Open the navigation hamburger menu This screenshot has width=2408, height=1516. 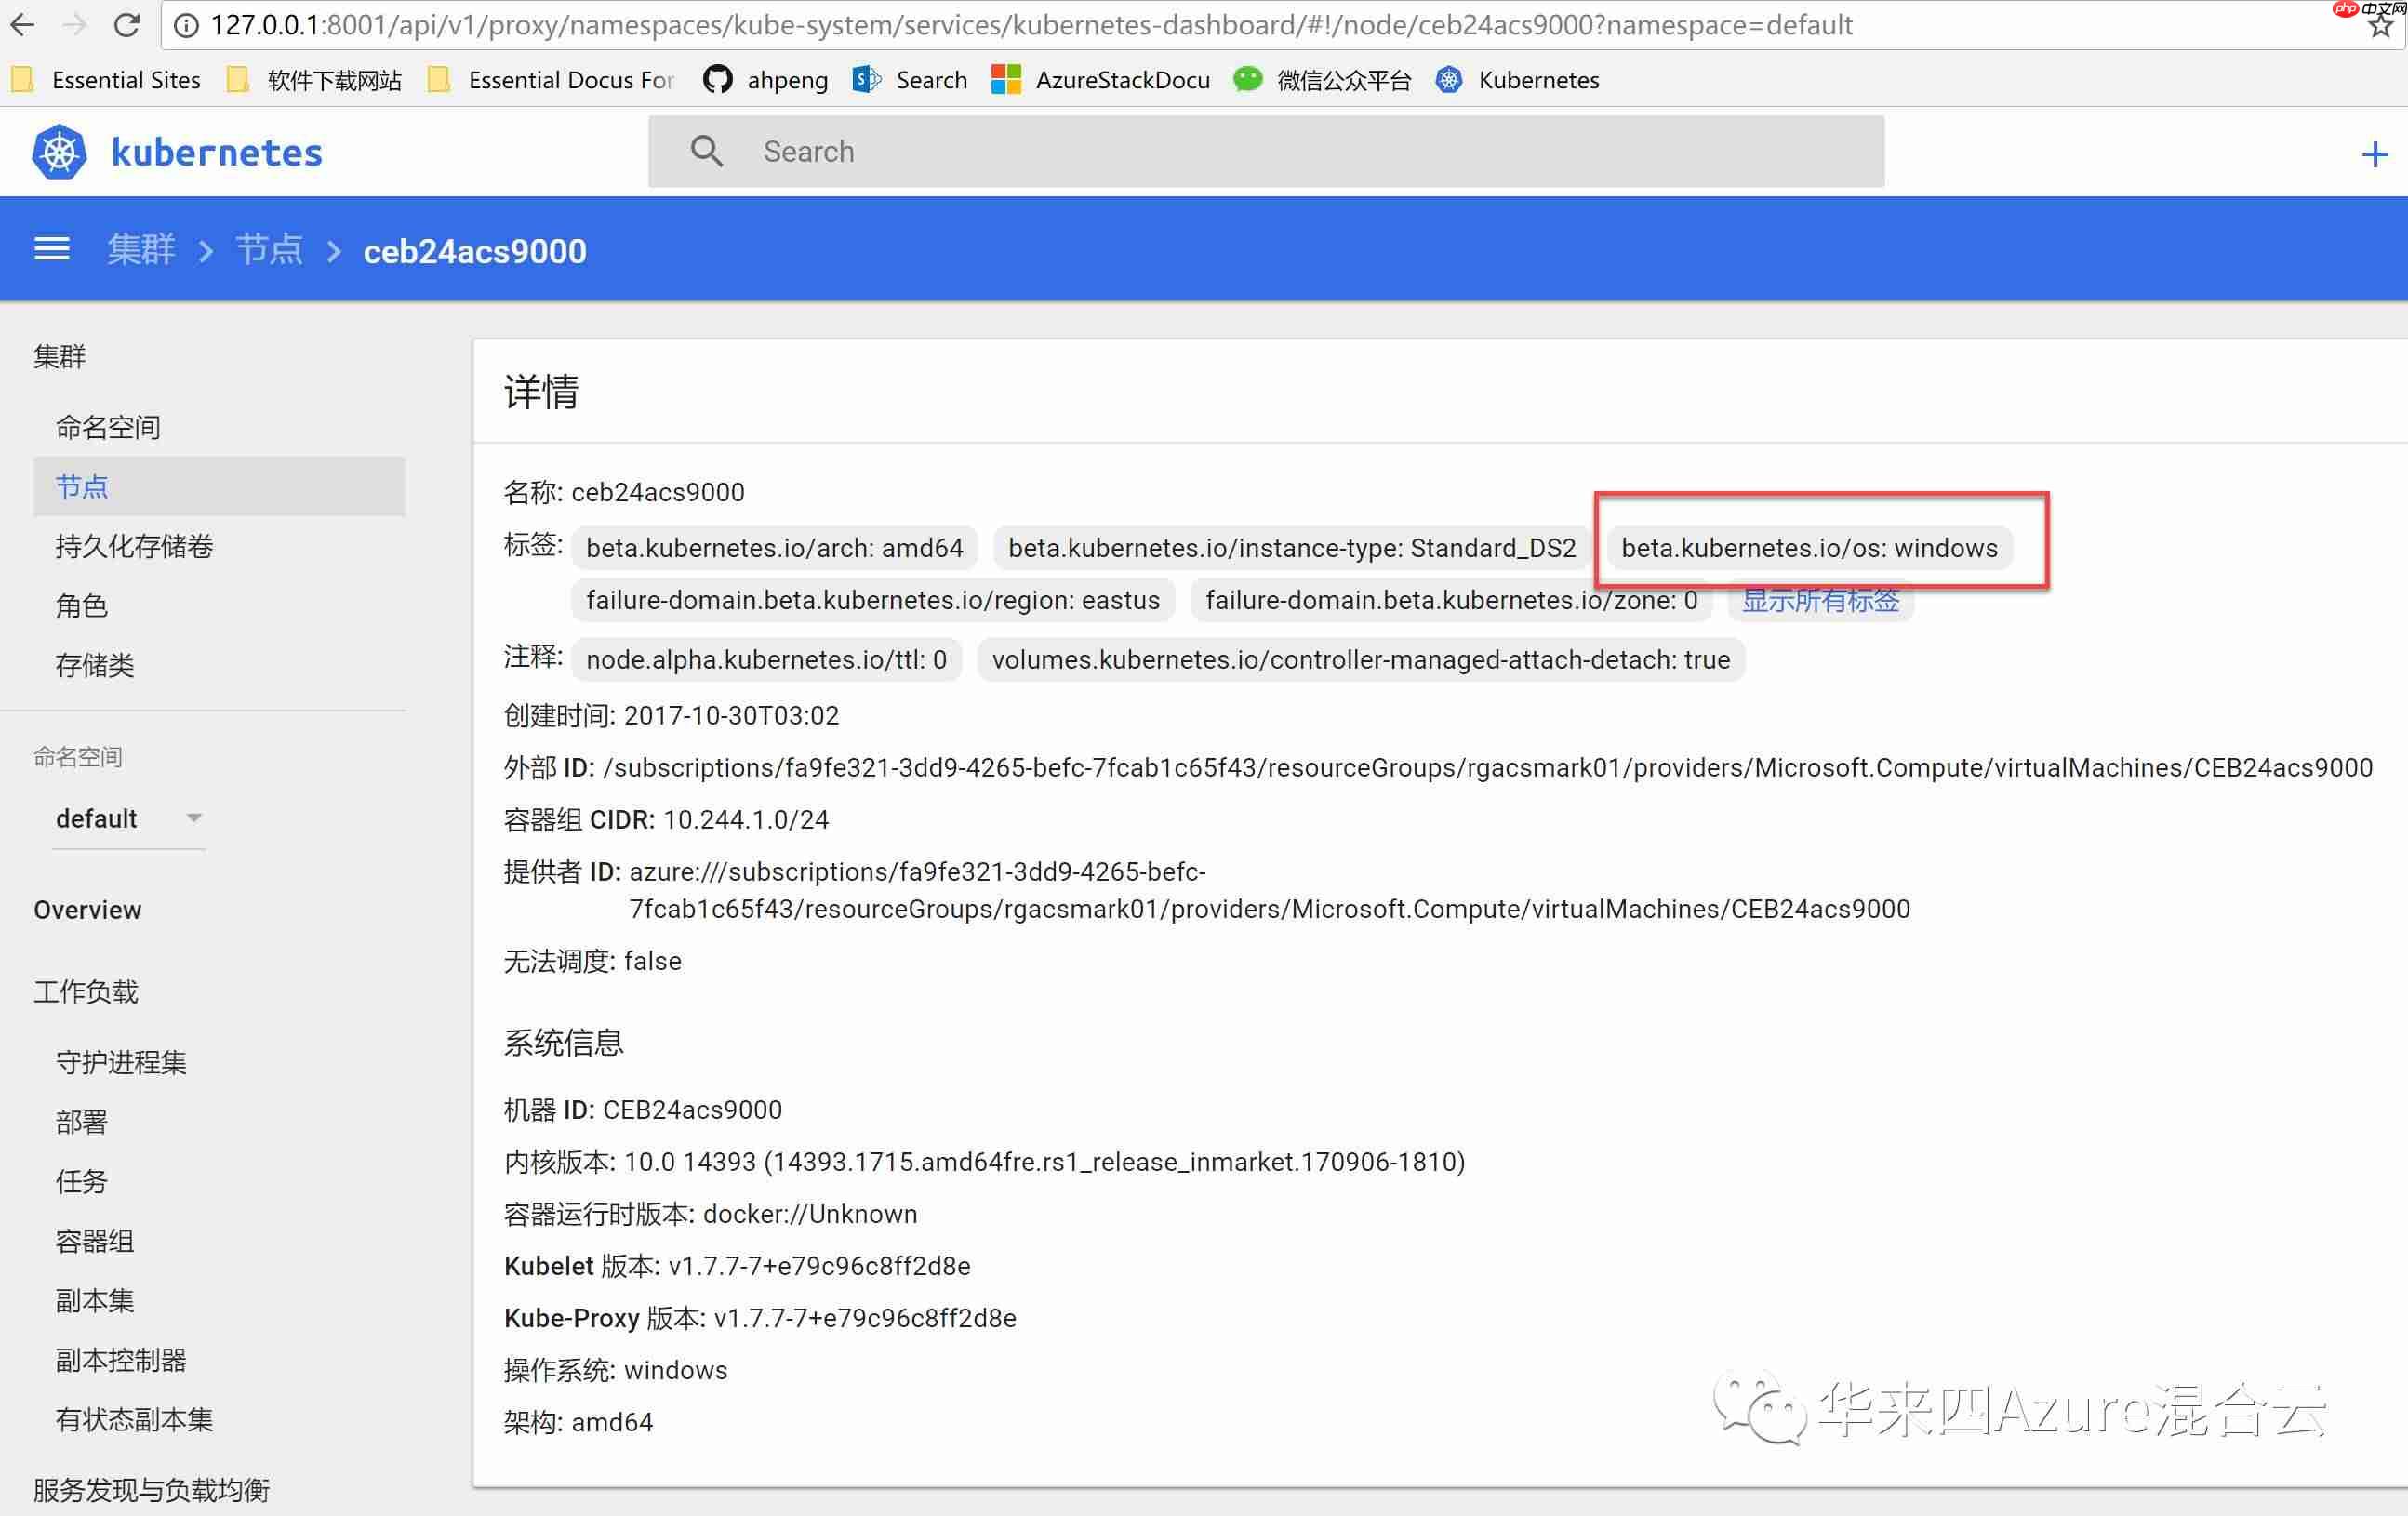(x=51, y=249)
